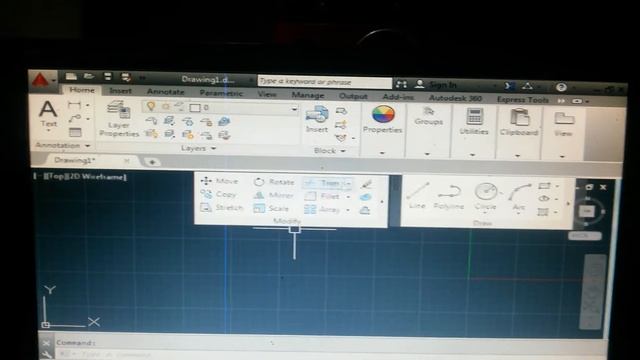The image size is (640, 360).
Task: Select the Erase tool in Modify panel
Action: pyautogui.click(x=366, y=184)
